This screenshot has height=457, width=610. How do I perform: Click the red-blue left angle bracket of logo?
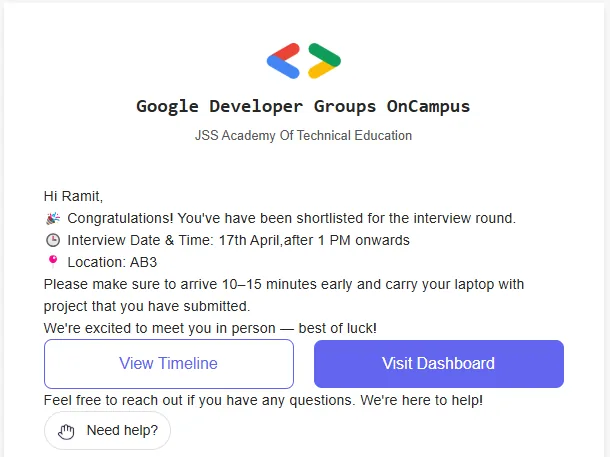point(283,61)
